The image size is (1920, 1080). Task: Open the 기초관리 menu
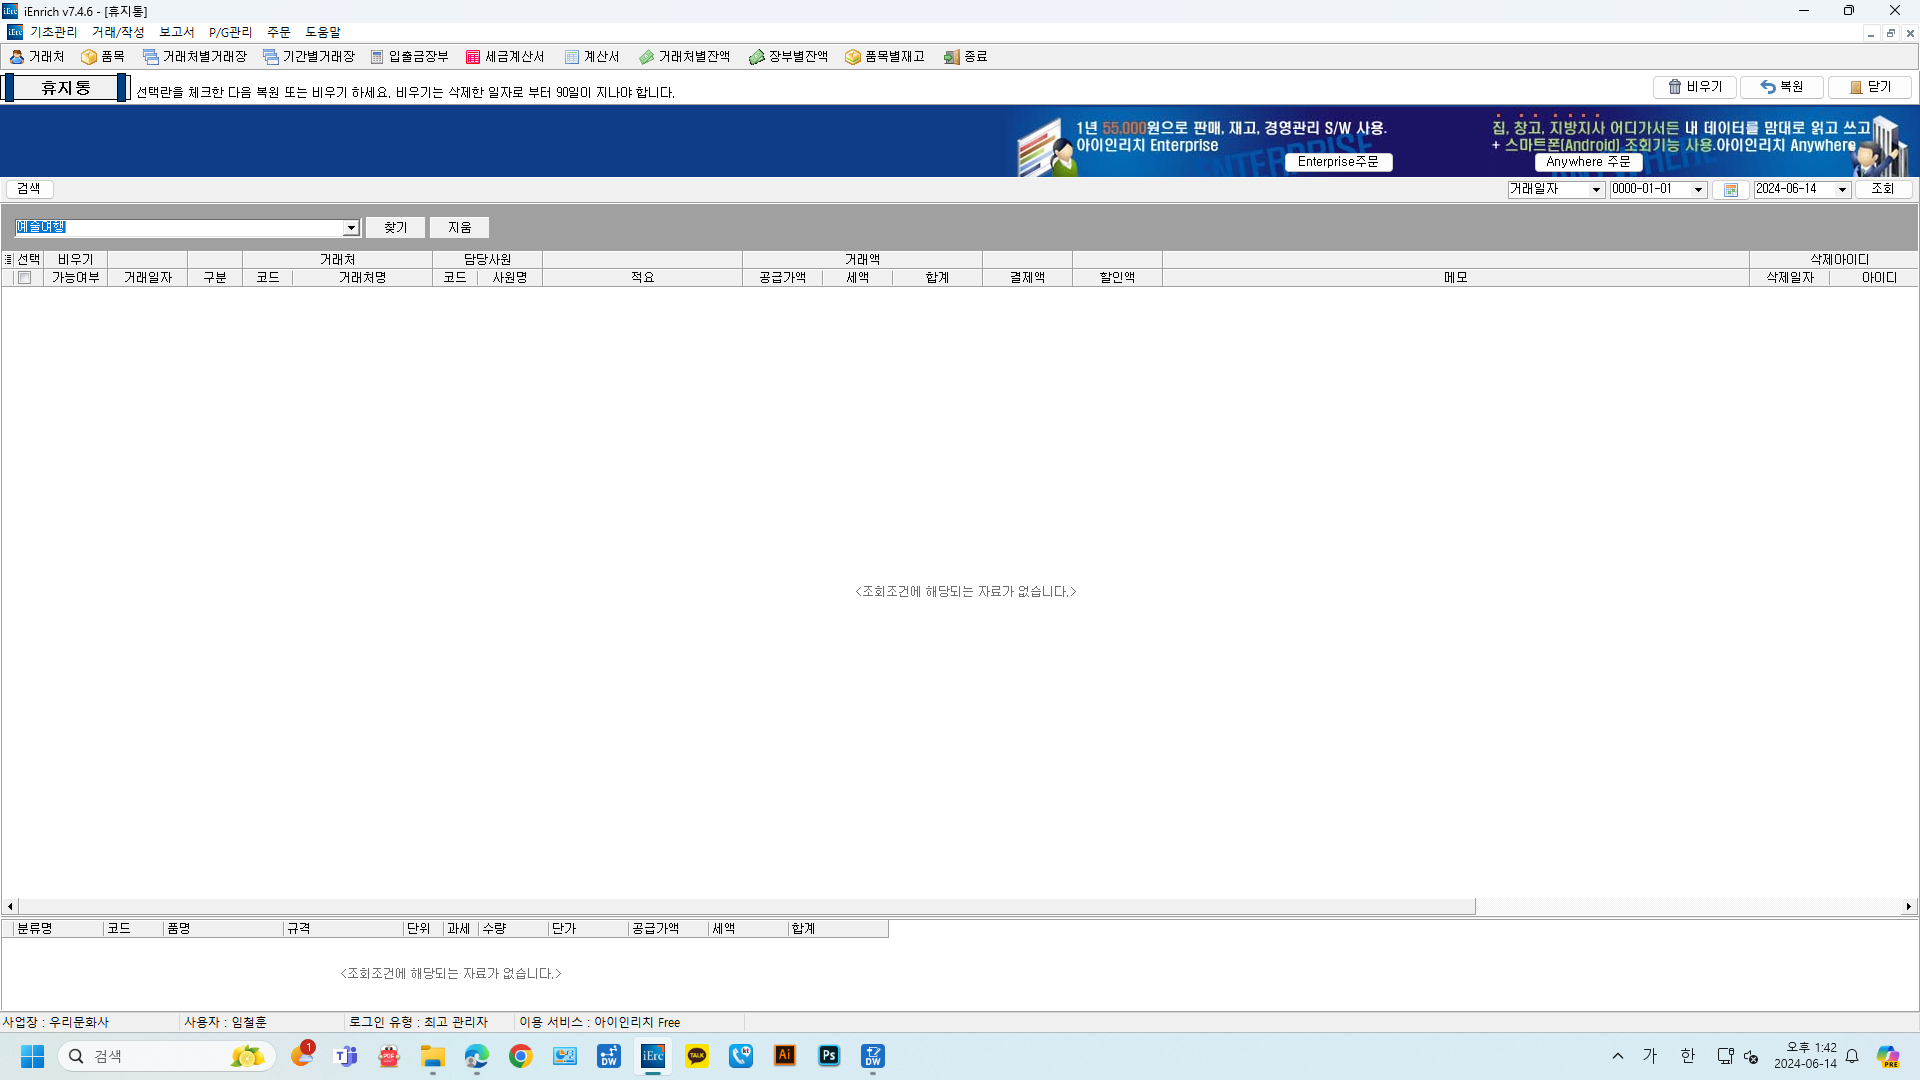point(53,32)
